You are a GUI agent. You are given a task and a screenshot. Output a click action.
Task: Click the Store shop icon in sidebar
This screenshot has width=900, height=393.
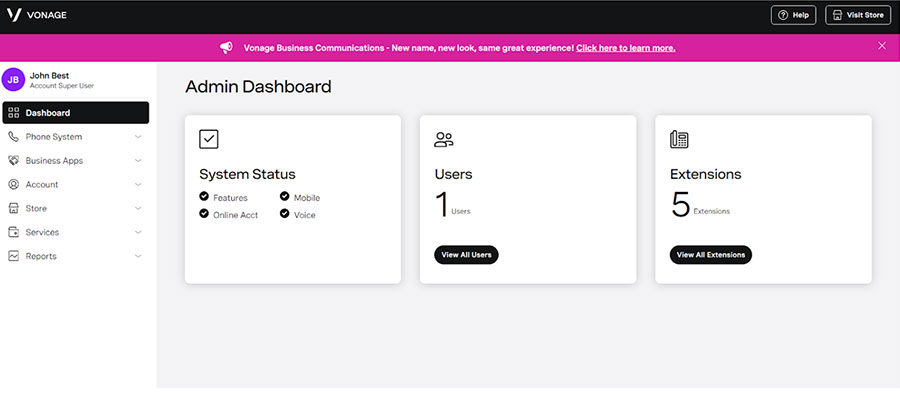(x=14, y=208)
